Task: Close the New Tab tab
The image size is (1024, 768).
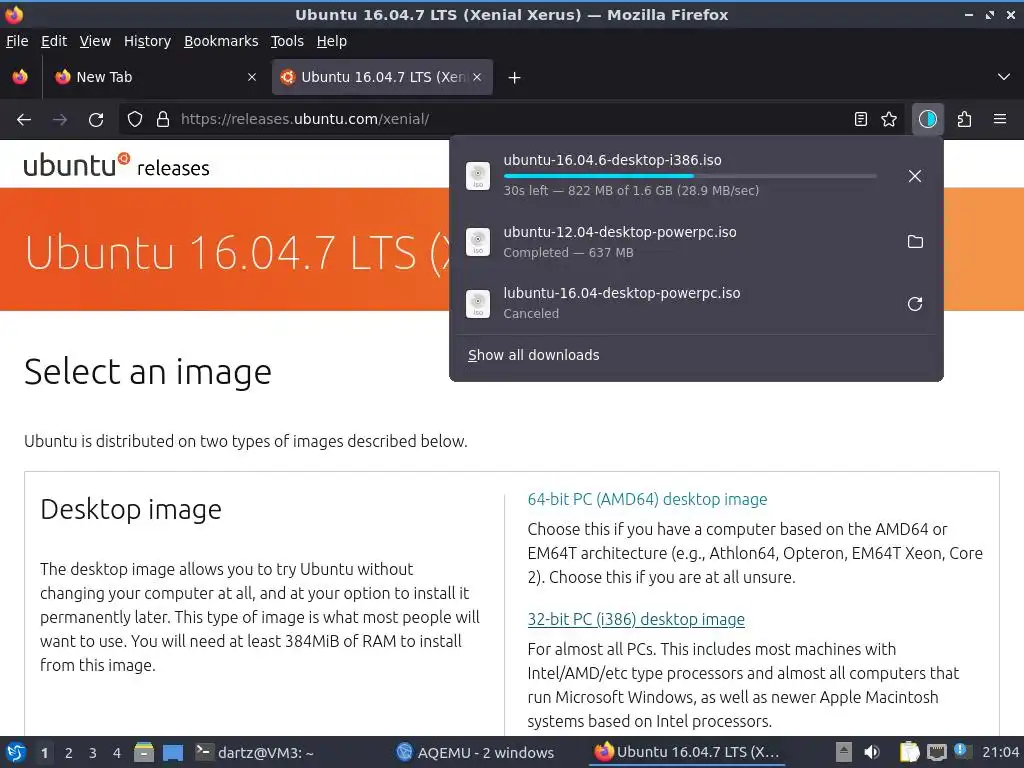Action: 252,77
